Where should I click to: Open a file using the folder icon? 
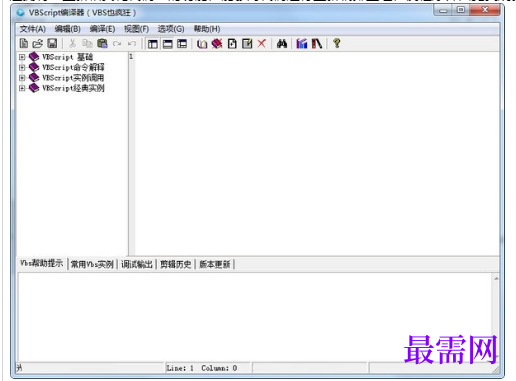coord(38,44)
